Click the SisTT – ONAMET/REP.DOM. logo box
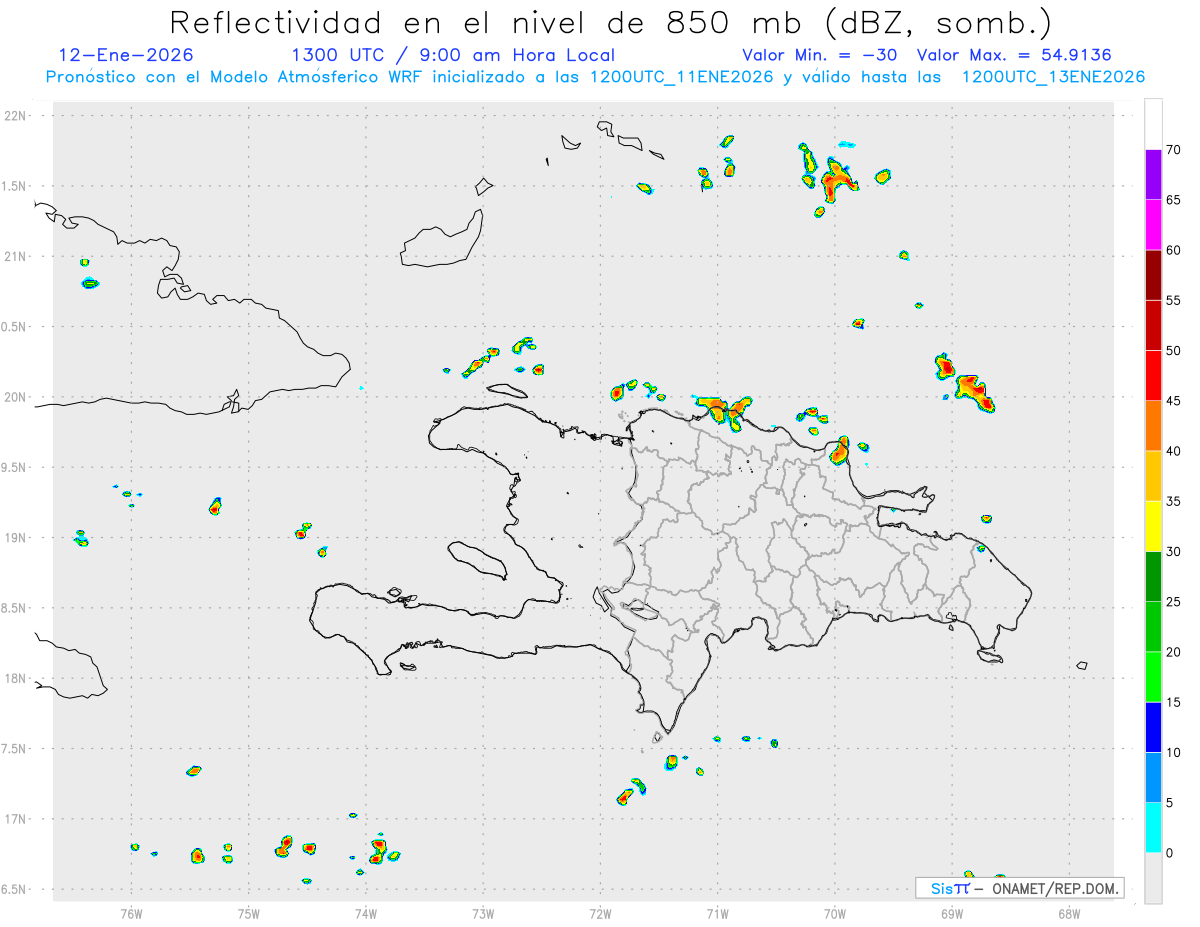The image size is (1200, 927). 1019,888
